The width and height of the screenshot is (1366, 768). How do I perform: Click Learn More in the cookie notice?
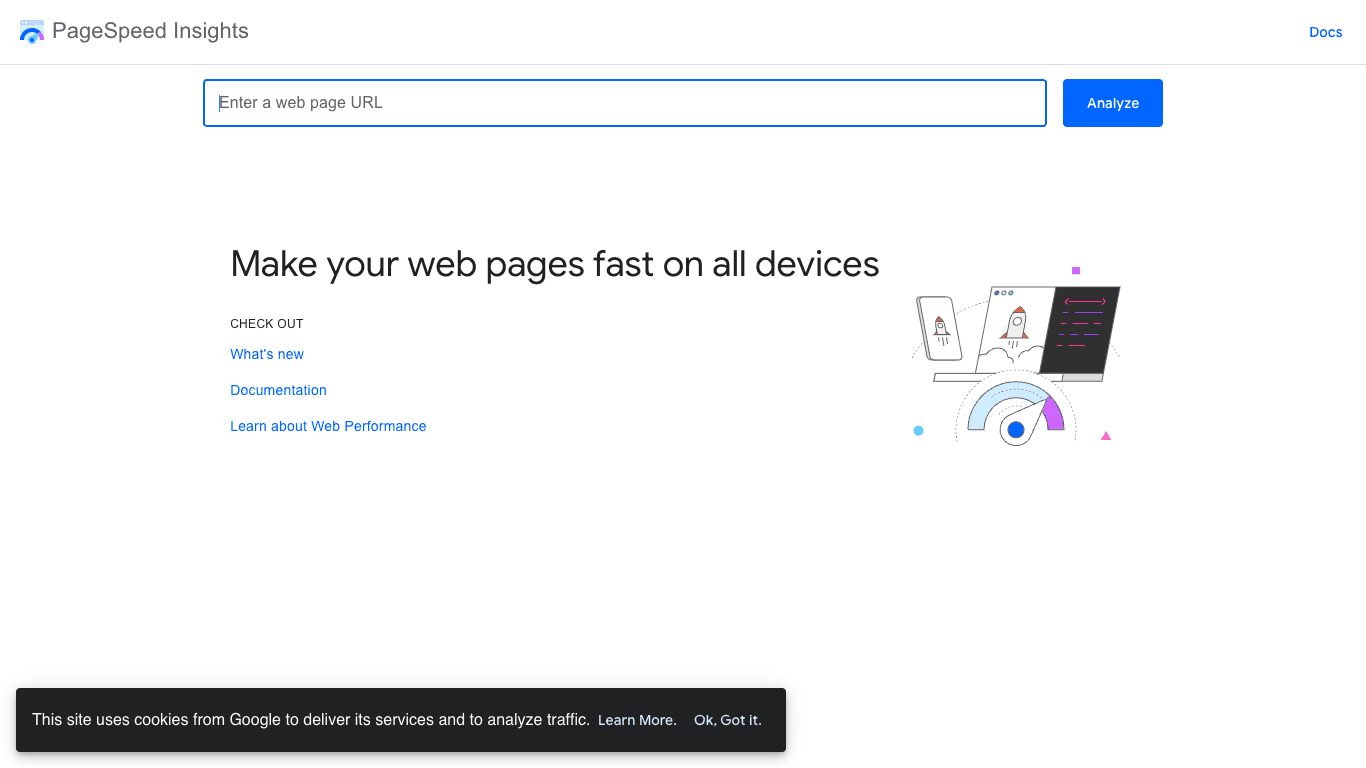(x=636, y=720)
